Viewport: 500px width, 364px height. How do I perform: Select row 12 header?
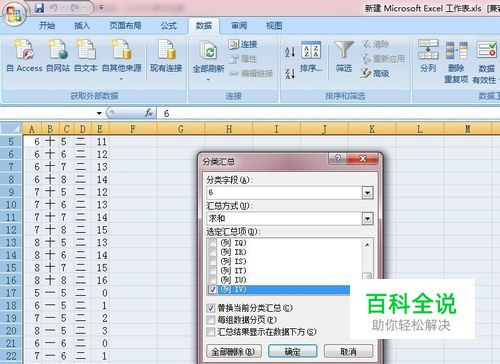(11, 230)
